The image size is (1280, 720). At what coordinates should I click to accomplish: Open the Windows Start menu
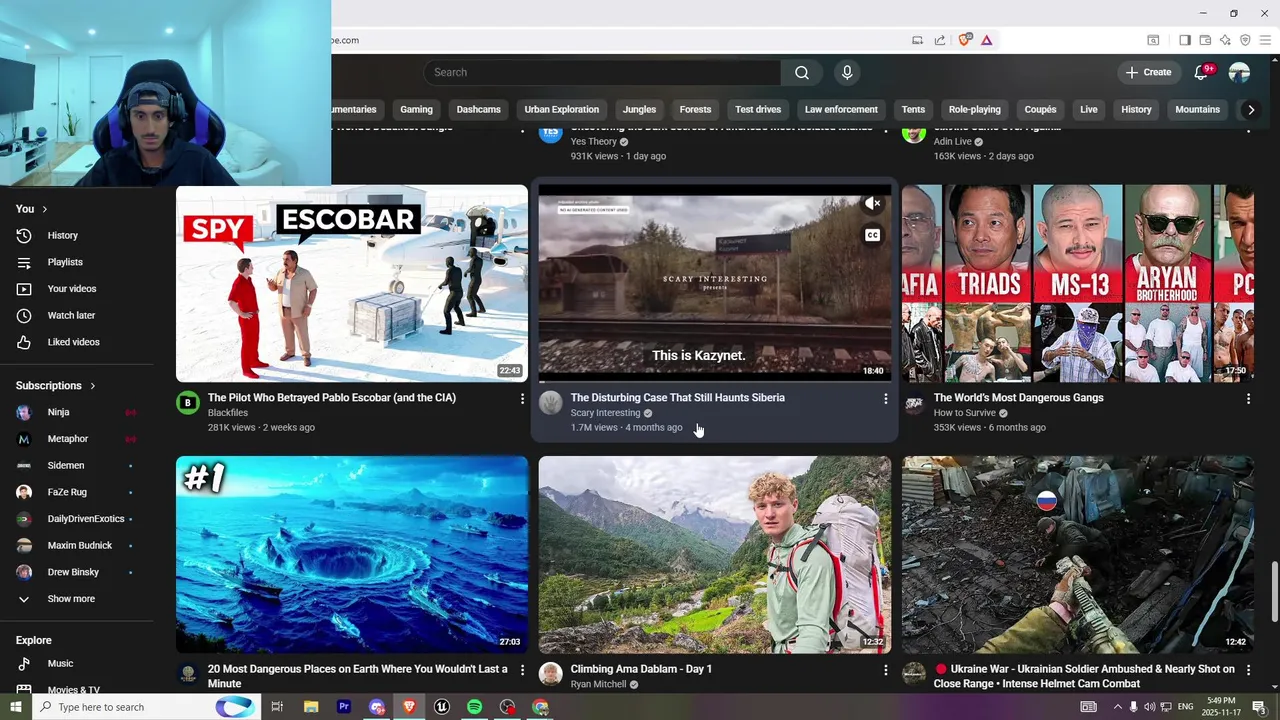[x=16, y=707]
